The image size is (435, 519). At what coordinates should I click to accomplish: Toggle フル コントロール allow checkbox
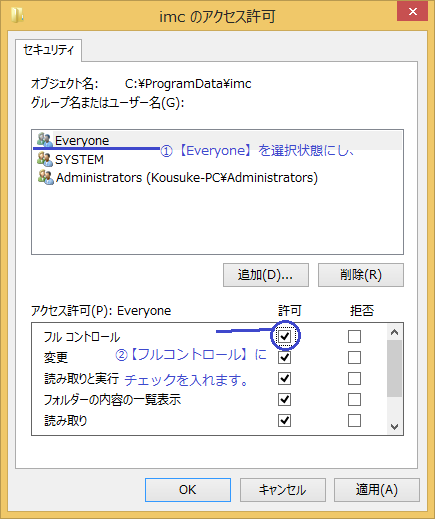pyautogui.click(x=284, y=336)
